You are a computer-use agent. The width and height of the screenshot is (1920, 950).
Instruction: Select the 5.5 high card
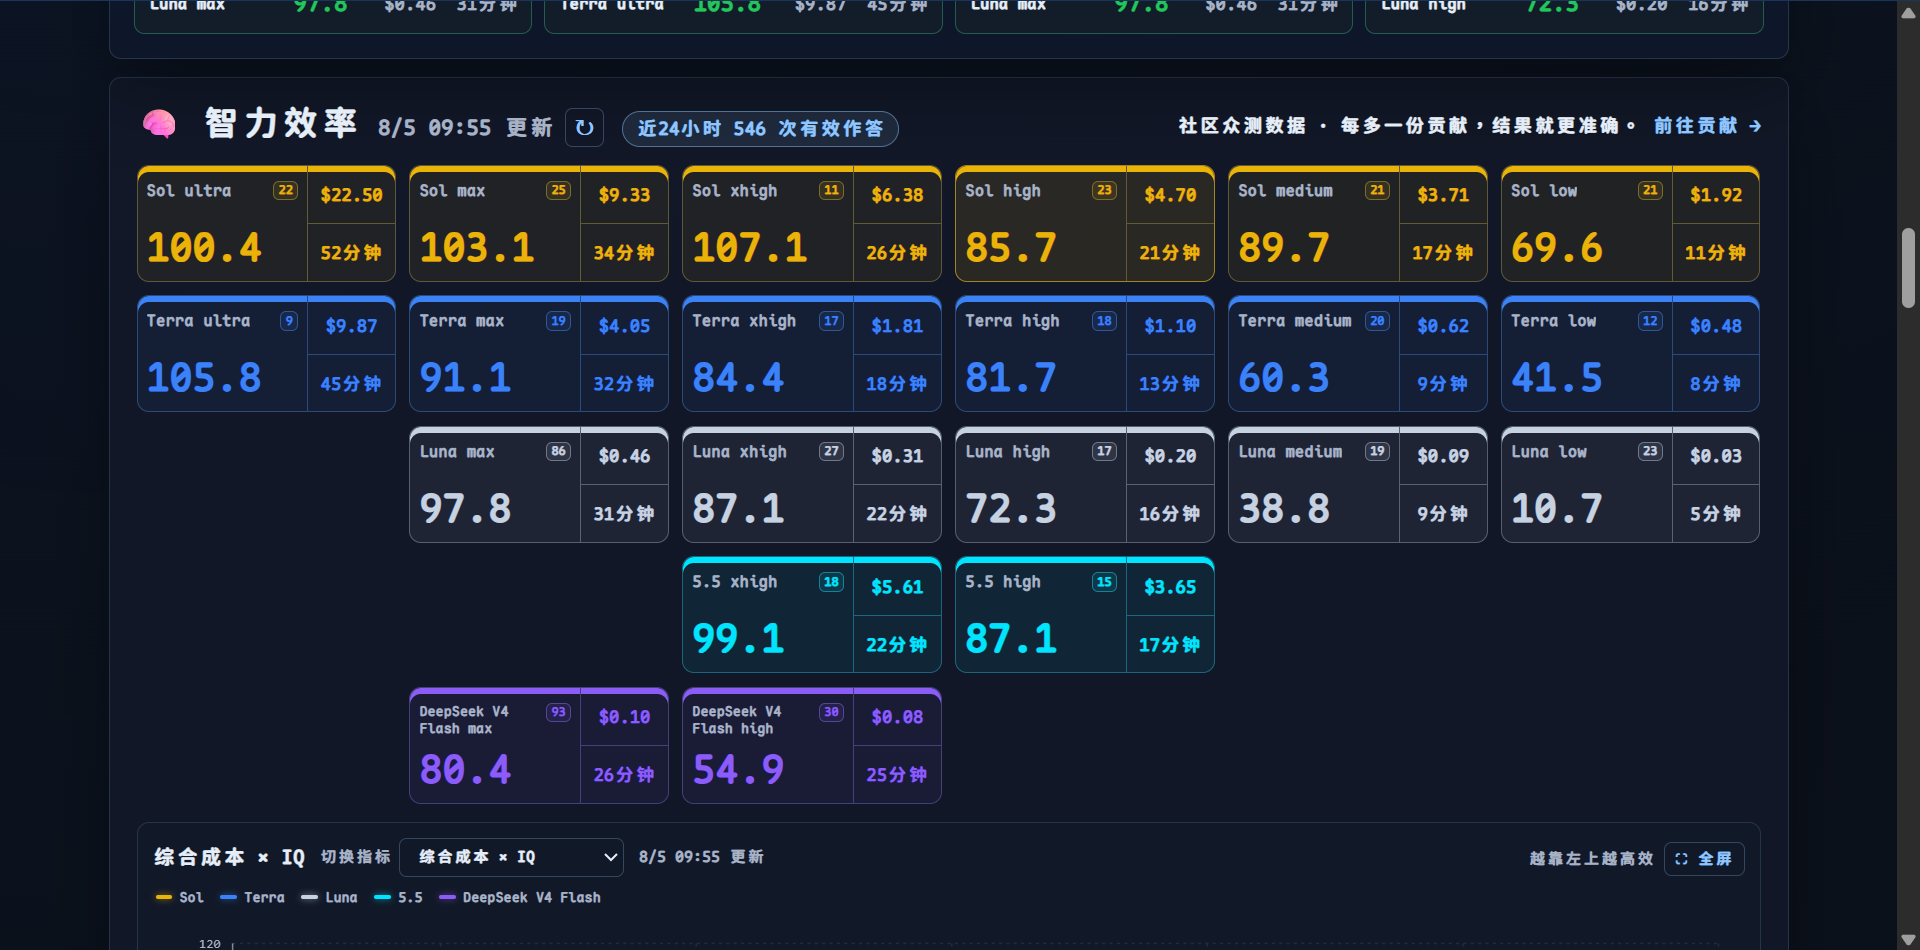(1085, 615)
